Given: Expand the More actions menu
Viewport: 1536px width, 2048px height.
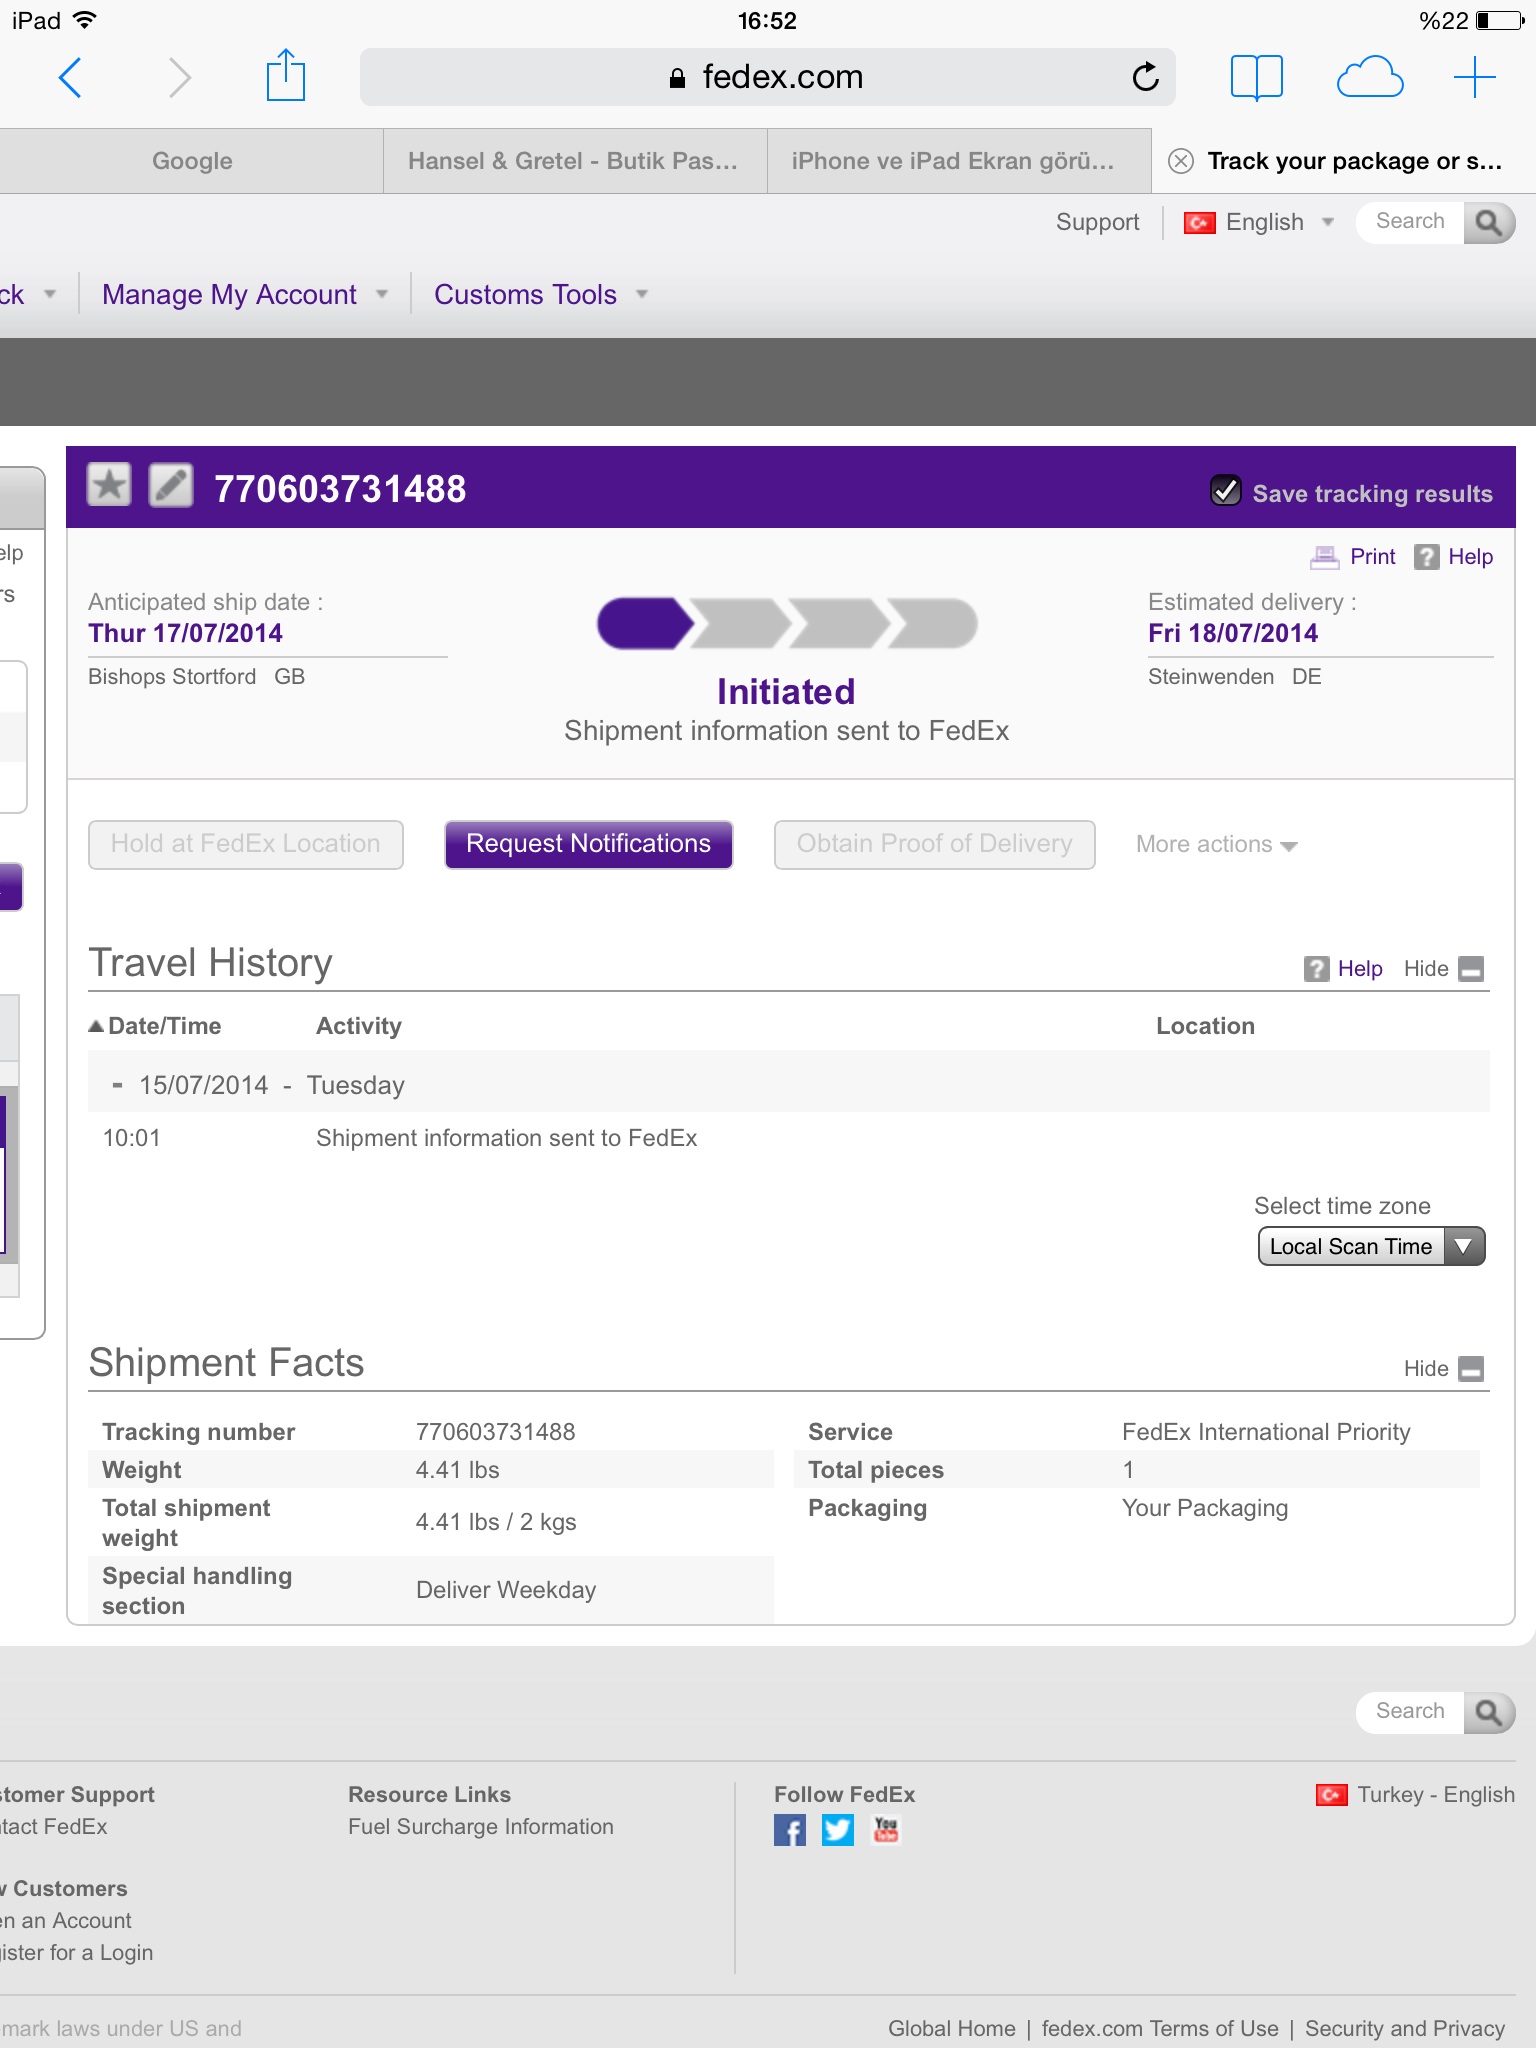Looking at the screenshot, I should [x=1216, y=845].
